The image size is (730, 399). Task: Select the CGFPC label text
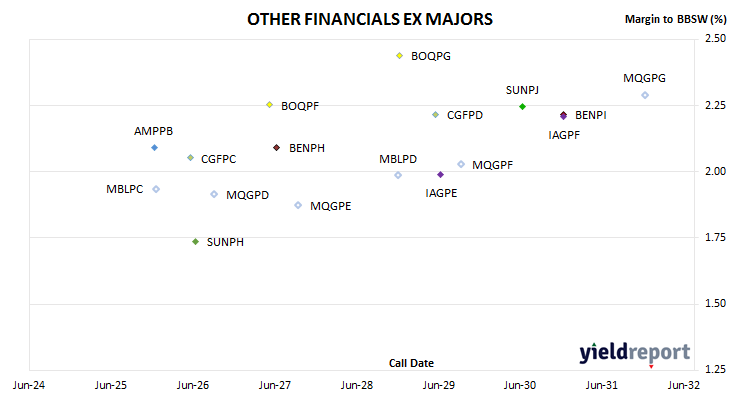[x=218, y=159]
